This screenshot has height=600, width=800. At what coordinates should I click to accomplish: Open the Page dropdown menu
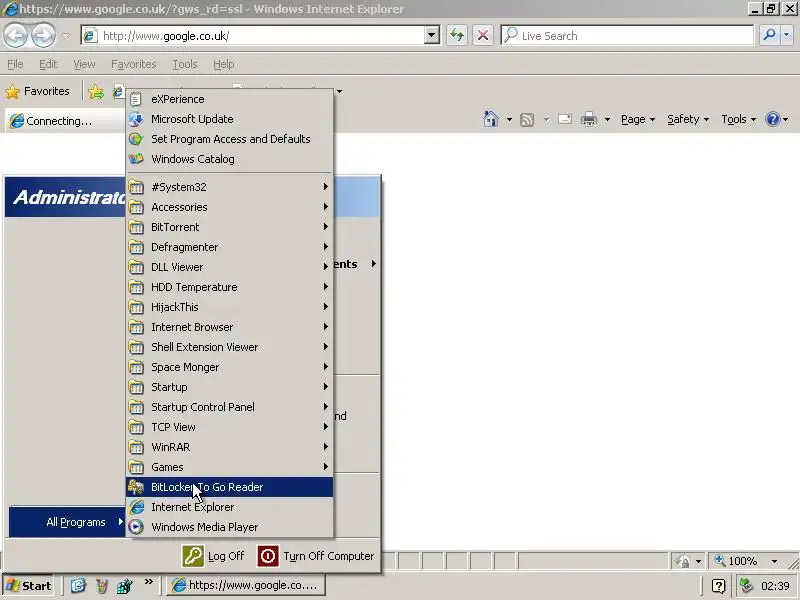638,119
